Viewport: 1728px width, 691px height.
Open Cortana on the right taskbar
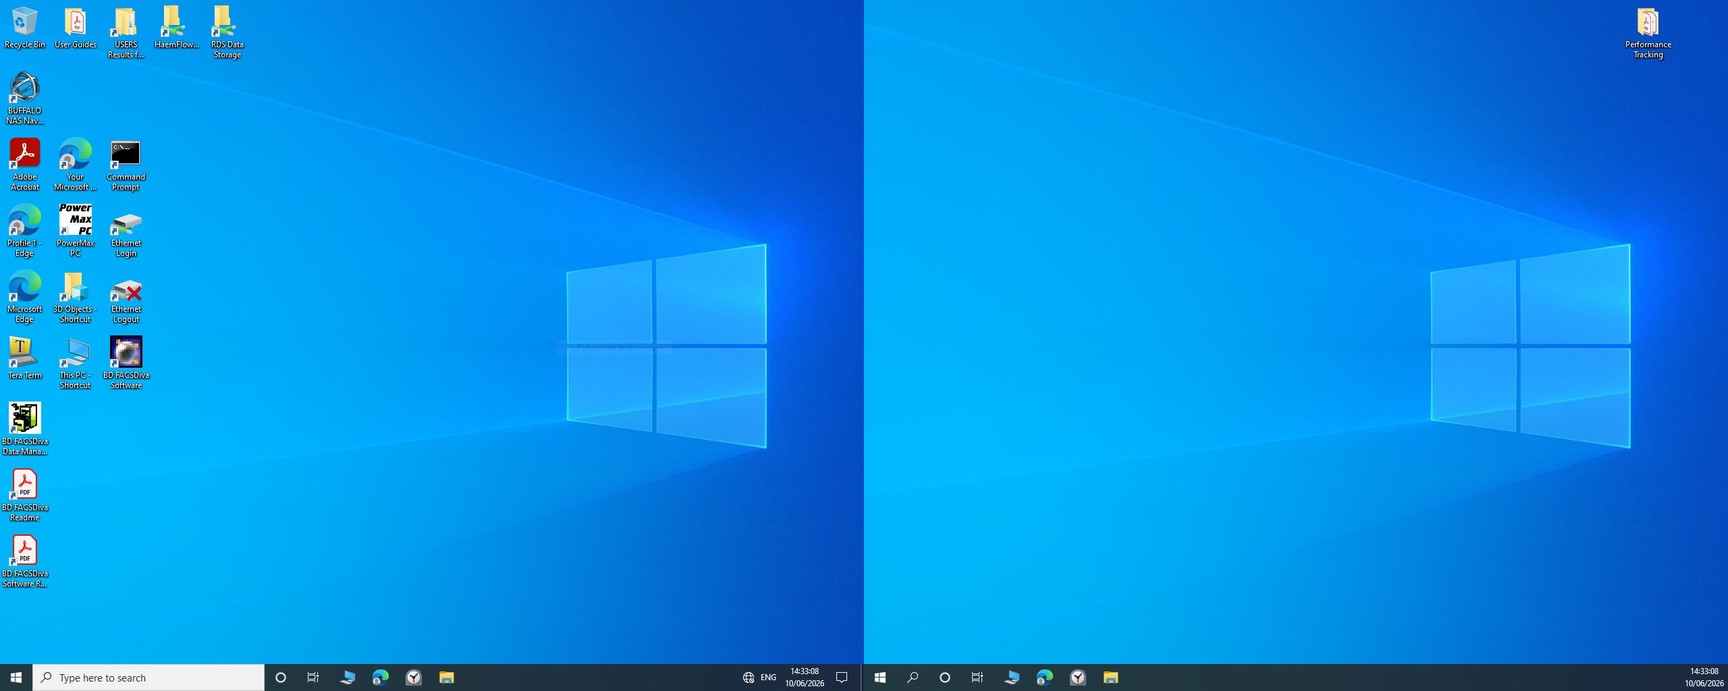point(945,677)
